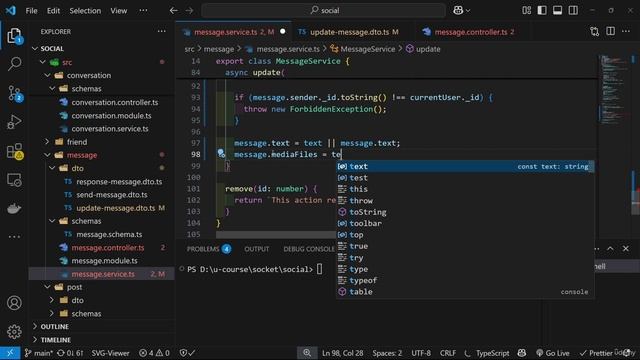Image resolution: width=640 pixels, height=360 pixels.
Task: Click Prettier status bar item
Action: [x=596, y=353]
